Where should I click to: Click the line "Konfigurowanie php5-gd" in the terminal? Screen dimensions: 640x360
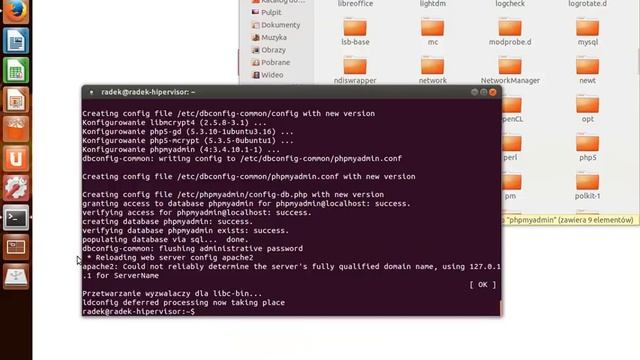point(187,132)
